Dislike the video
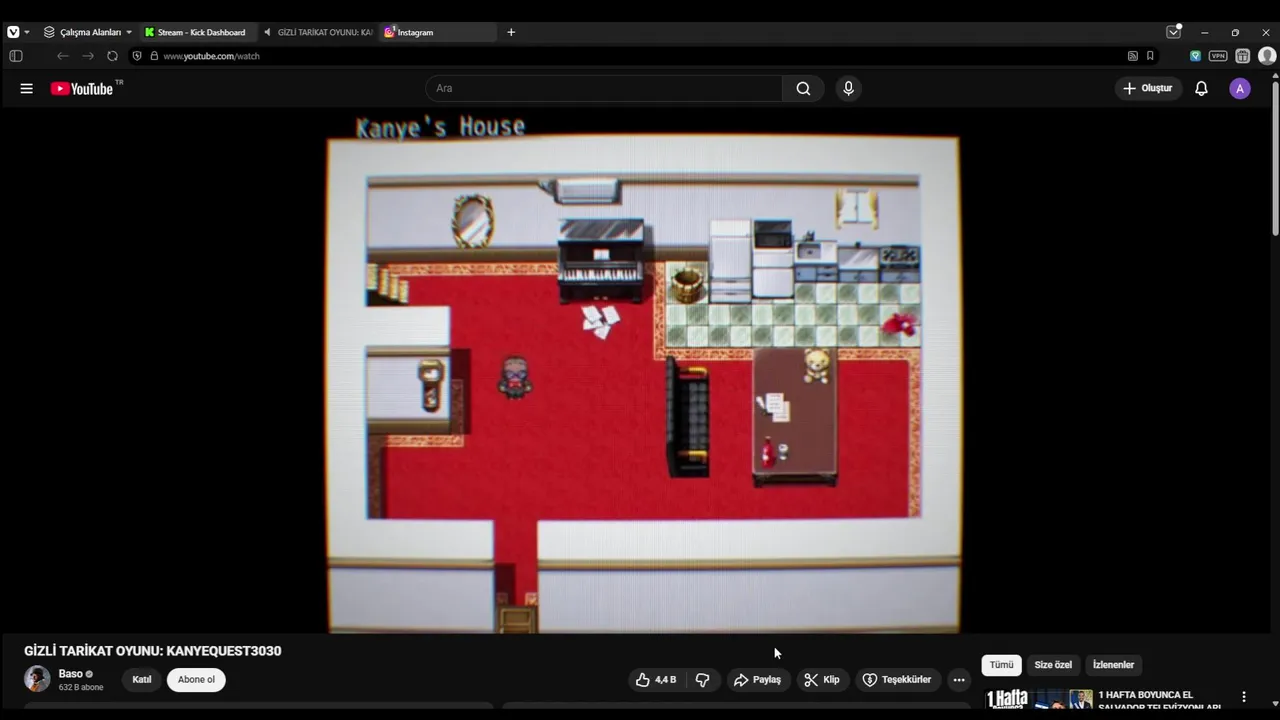This screenshot has width=1280, height=720. click(x=703, y=680)
